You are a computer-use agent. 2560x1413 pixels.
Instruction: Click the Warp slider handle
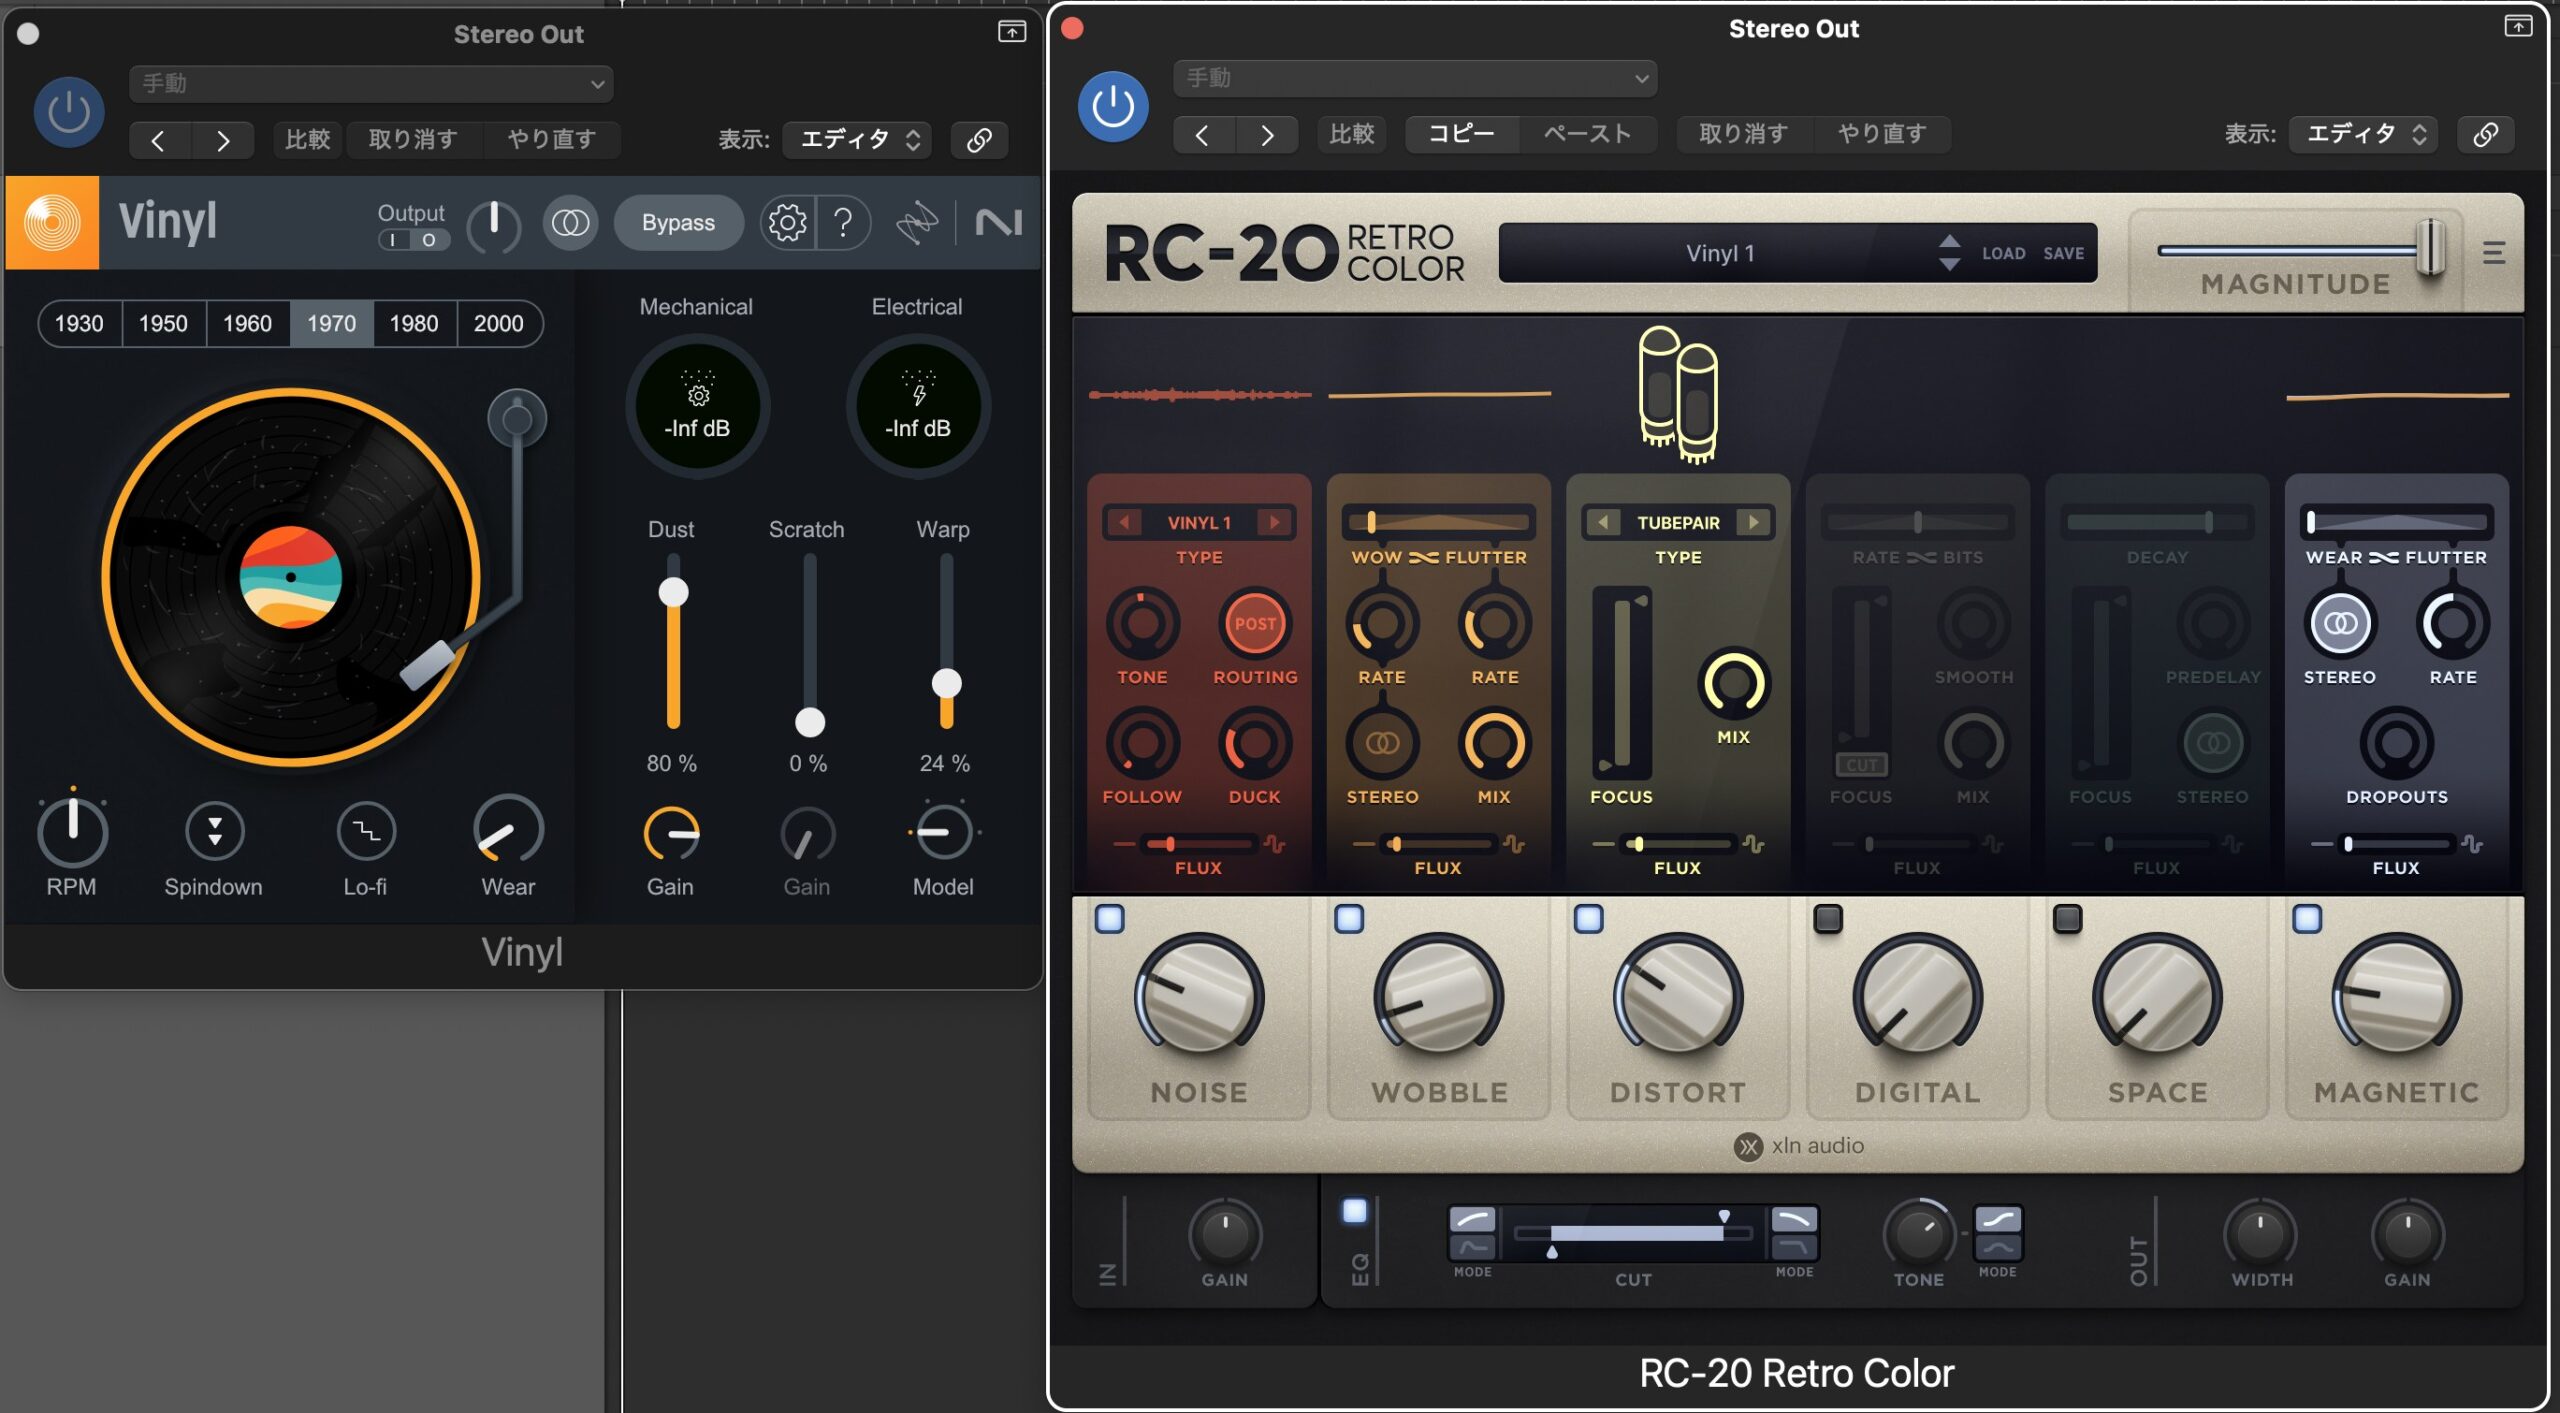pyautogui.click(x=946, y=684)
